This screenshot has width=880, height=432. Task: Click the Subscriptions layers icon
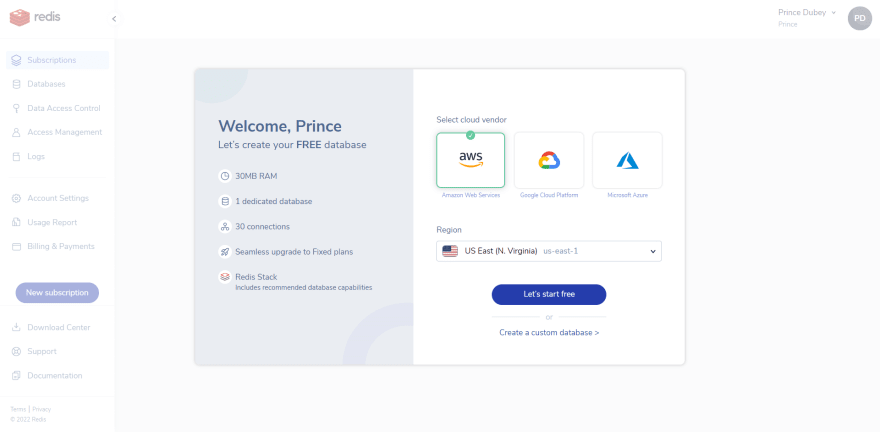16,60
